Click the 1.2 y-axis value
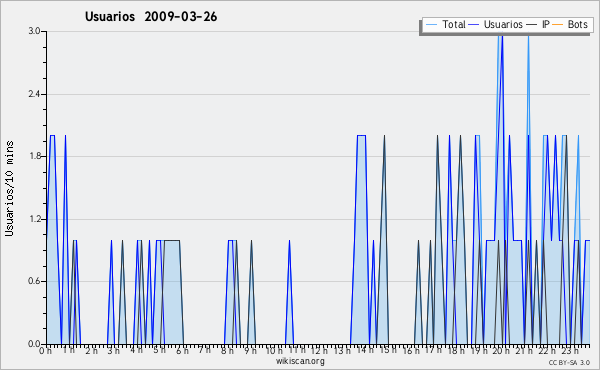 click(x=34, y=219)
